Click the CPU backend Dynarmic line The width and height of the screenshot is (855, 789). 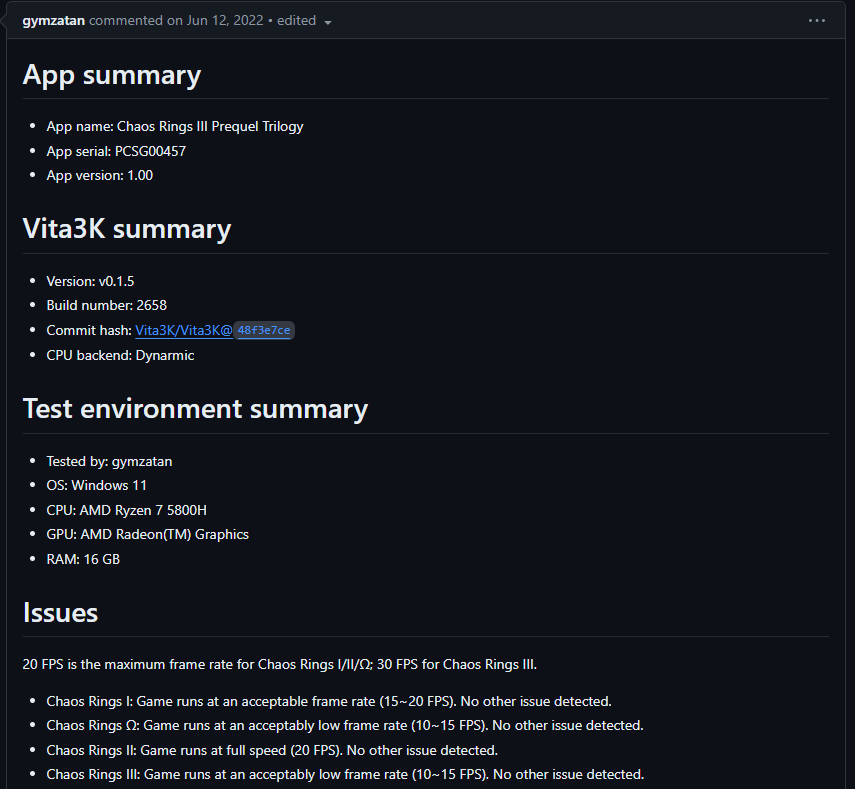(120, 355)
